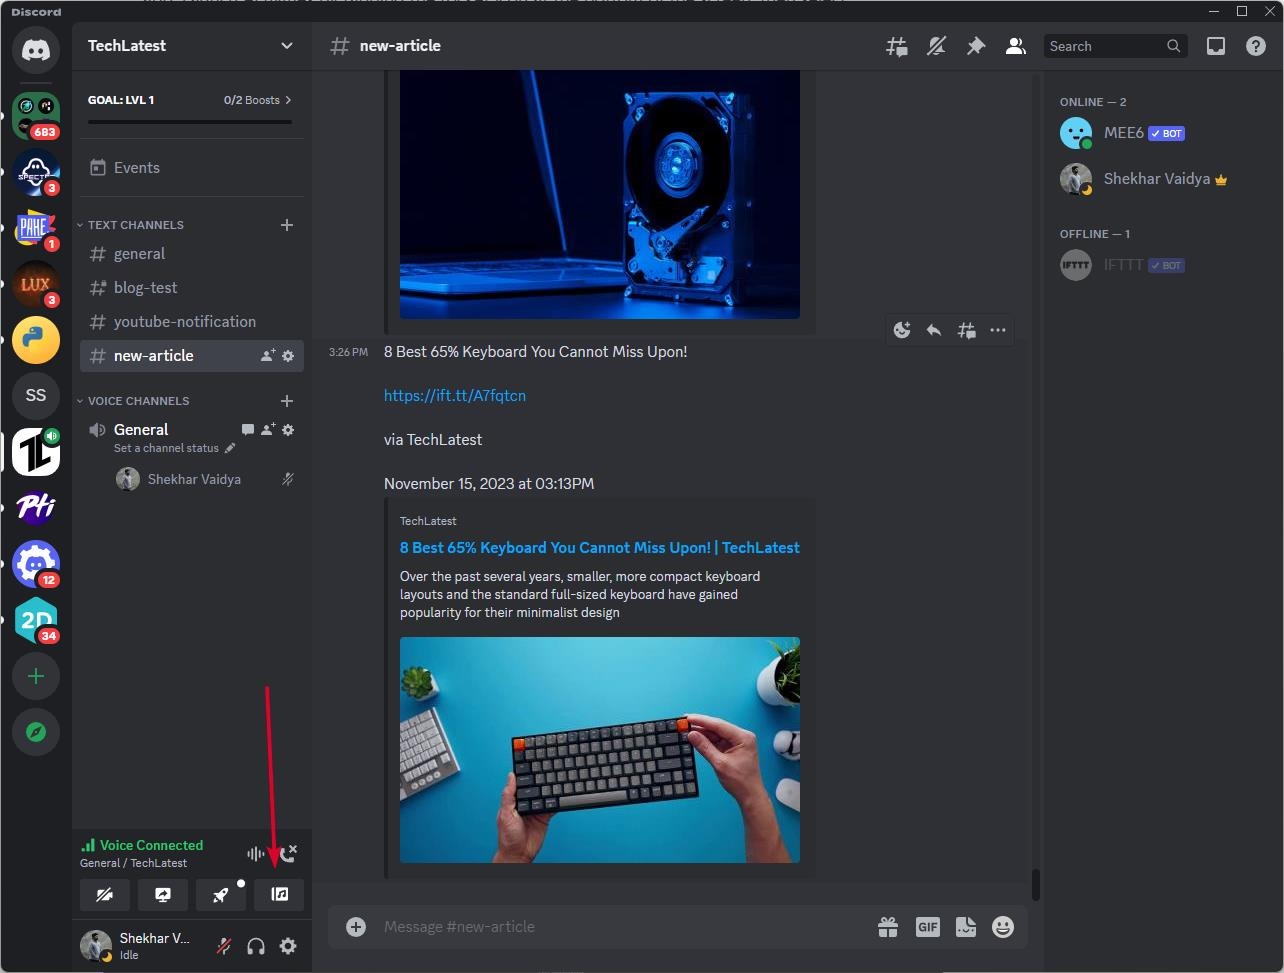
Task: Toggle microphone mute
Action: pyautogui.click(x=224, y=946)
